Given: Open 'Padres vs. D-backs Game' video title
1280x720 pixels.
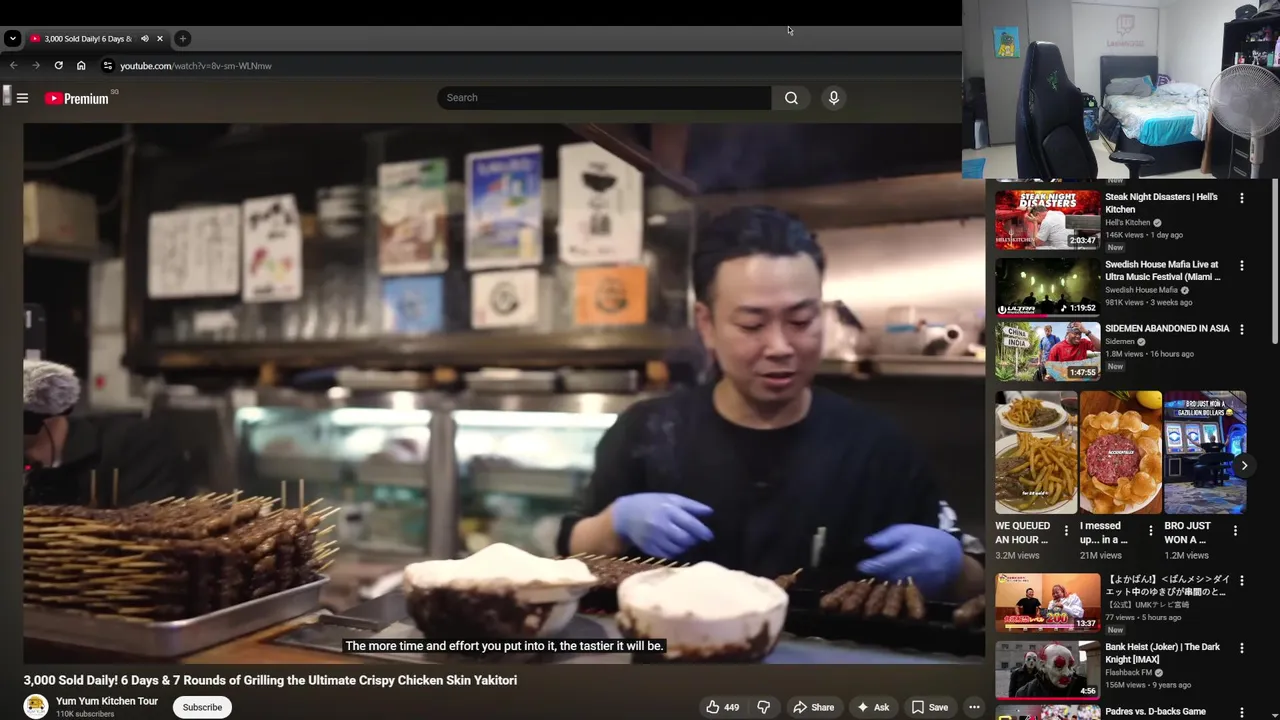Looking at the screenshot, I should [x=1155, y=711].
